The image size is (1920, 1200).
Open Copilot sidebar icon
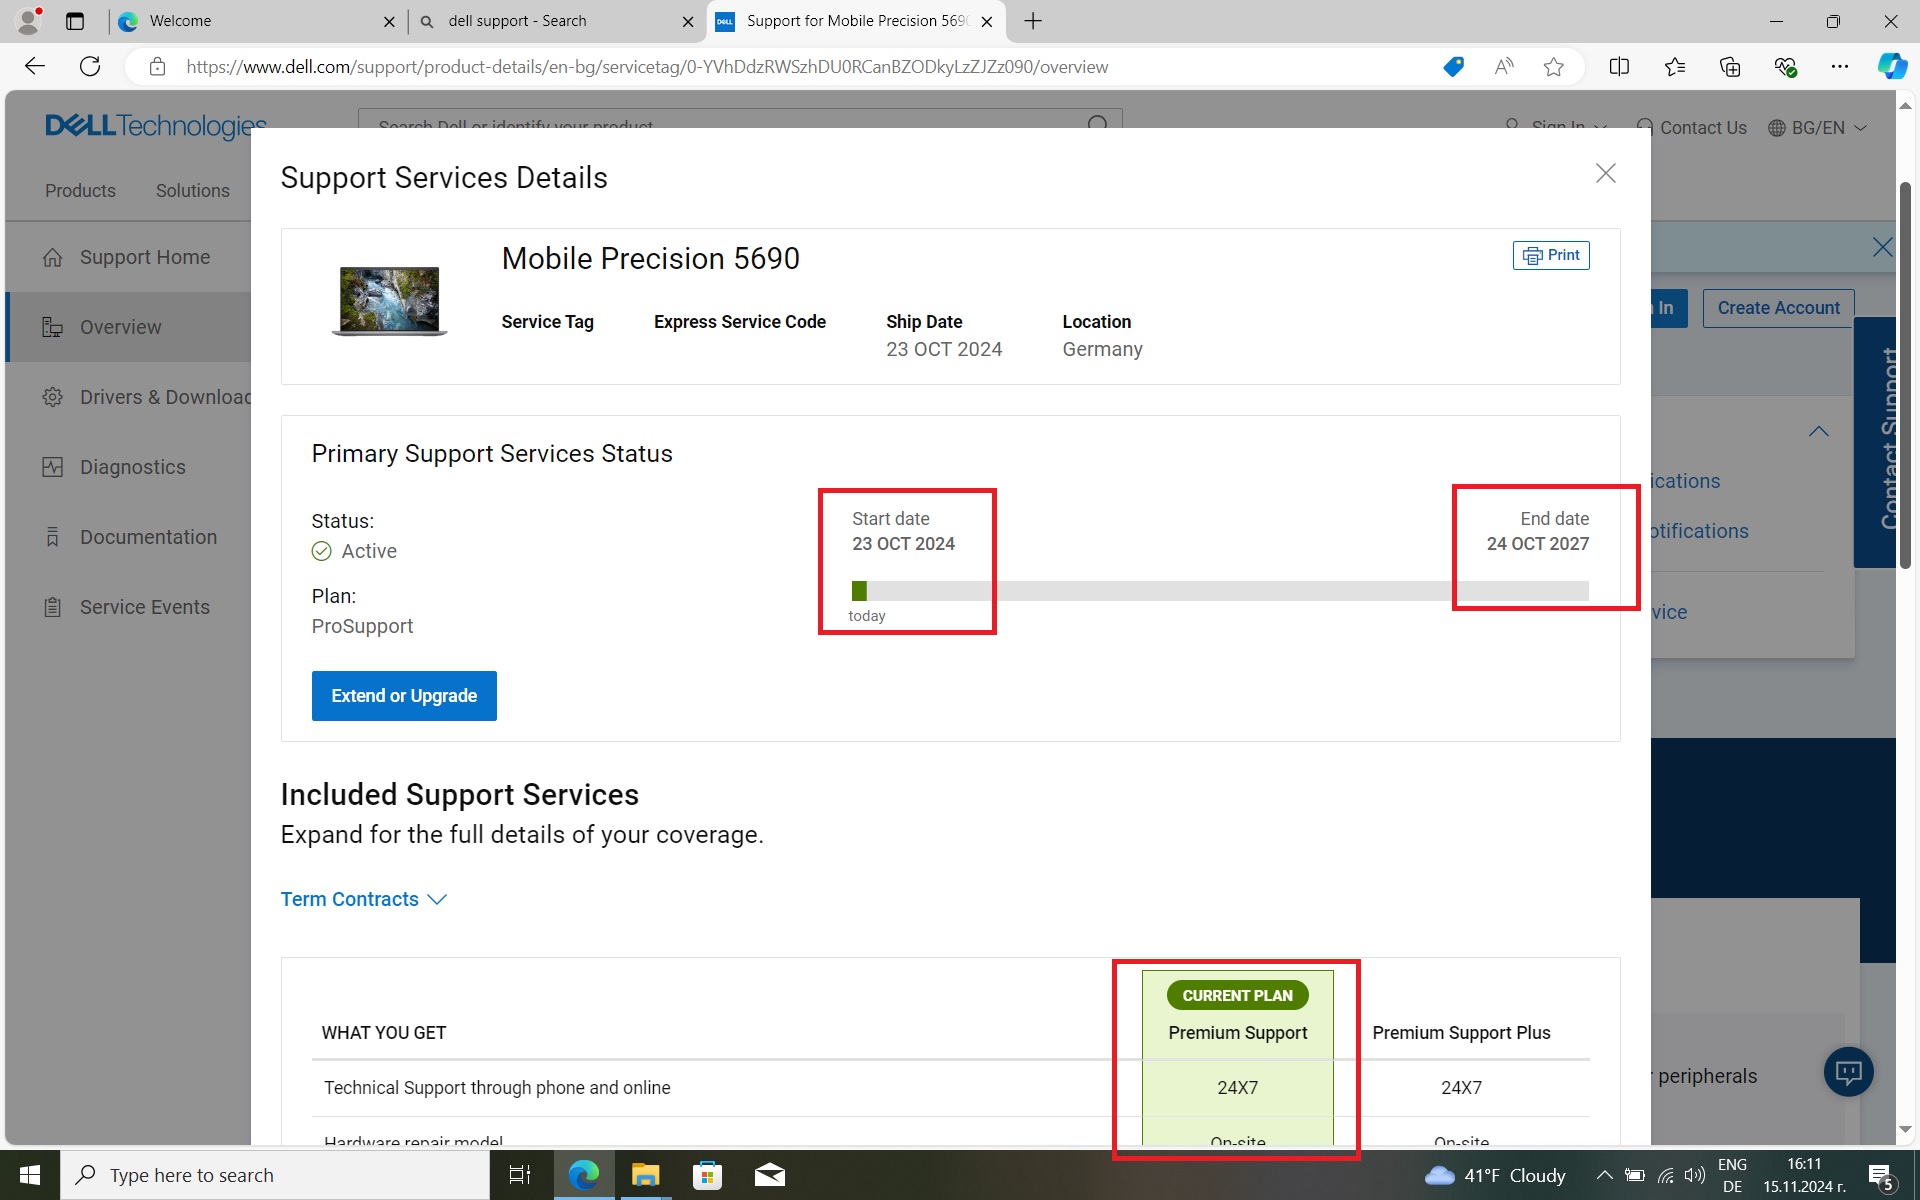tap(1892, 67)
